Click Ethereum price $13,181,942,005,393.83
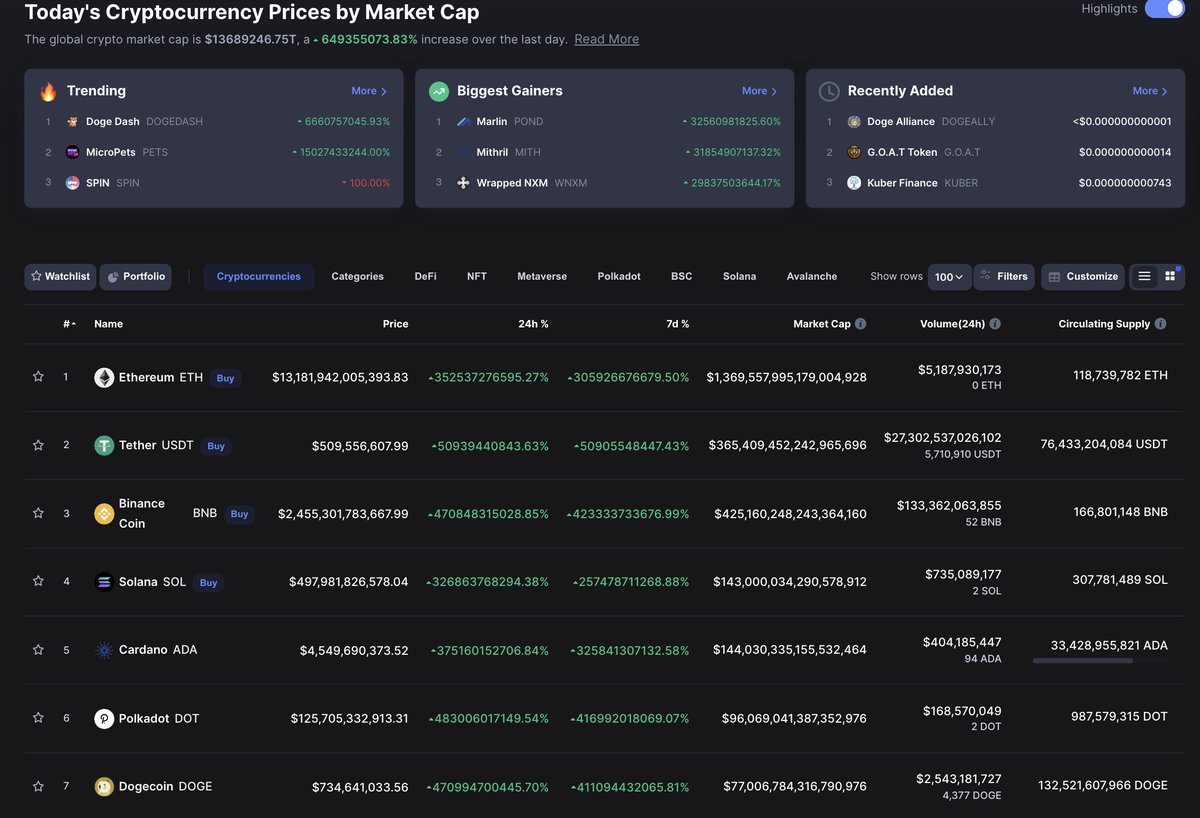 (340, 377)
